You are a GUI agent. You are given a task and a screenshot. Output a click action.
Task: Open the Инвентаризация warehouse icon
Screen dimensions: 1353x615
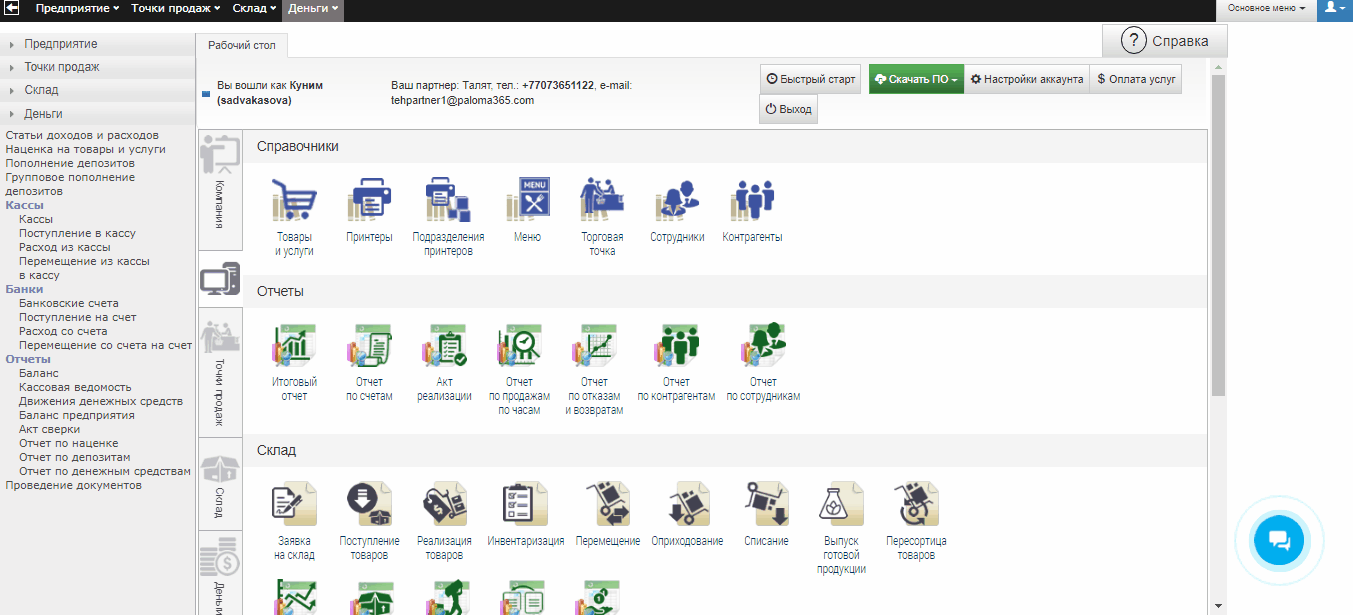point(525,504)
